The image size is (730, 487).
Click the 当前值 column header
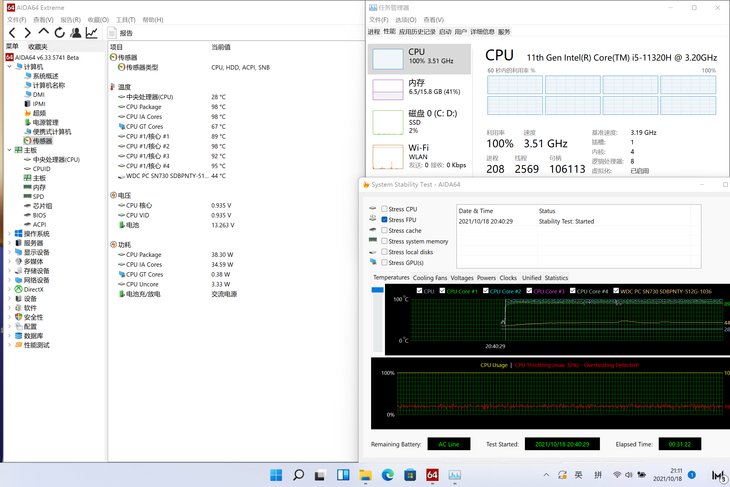[221, 47]
